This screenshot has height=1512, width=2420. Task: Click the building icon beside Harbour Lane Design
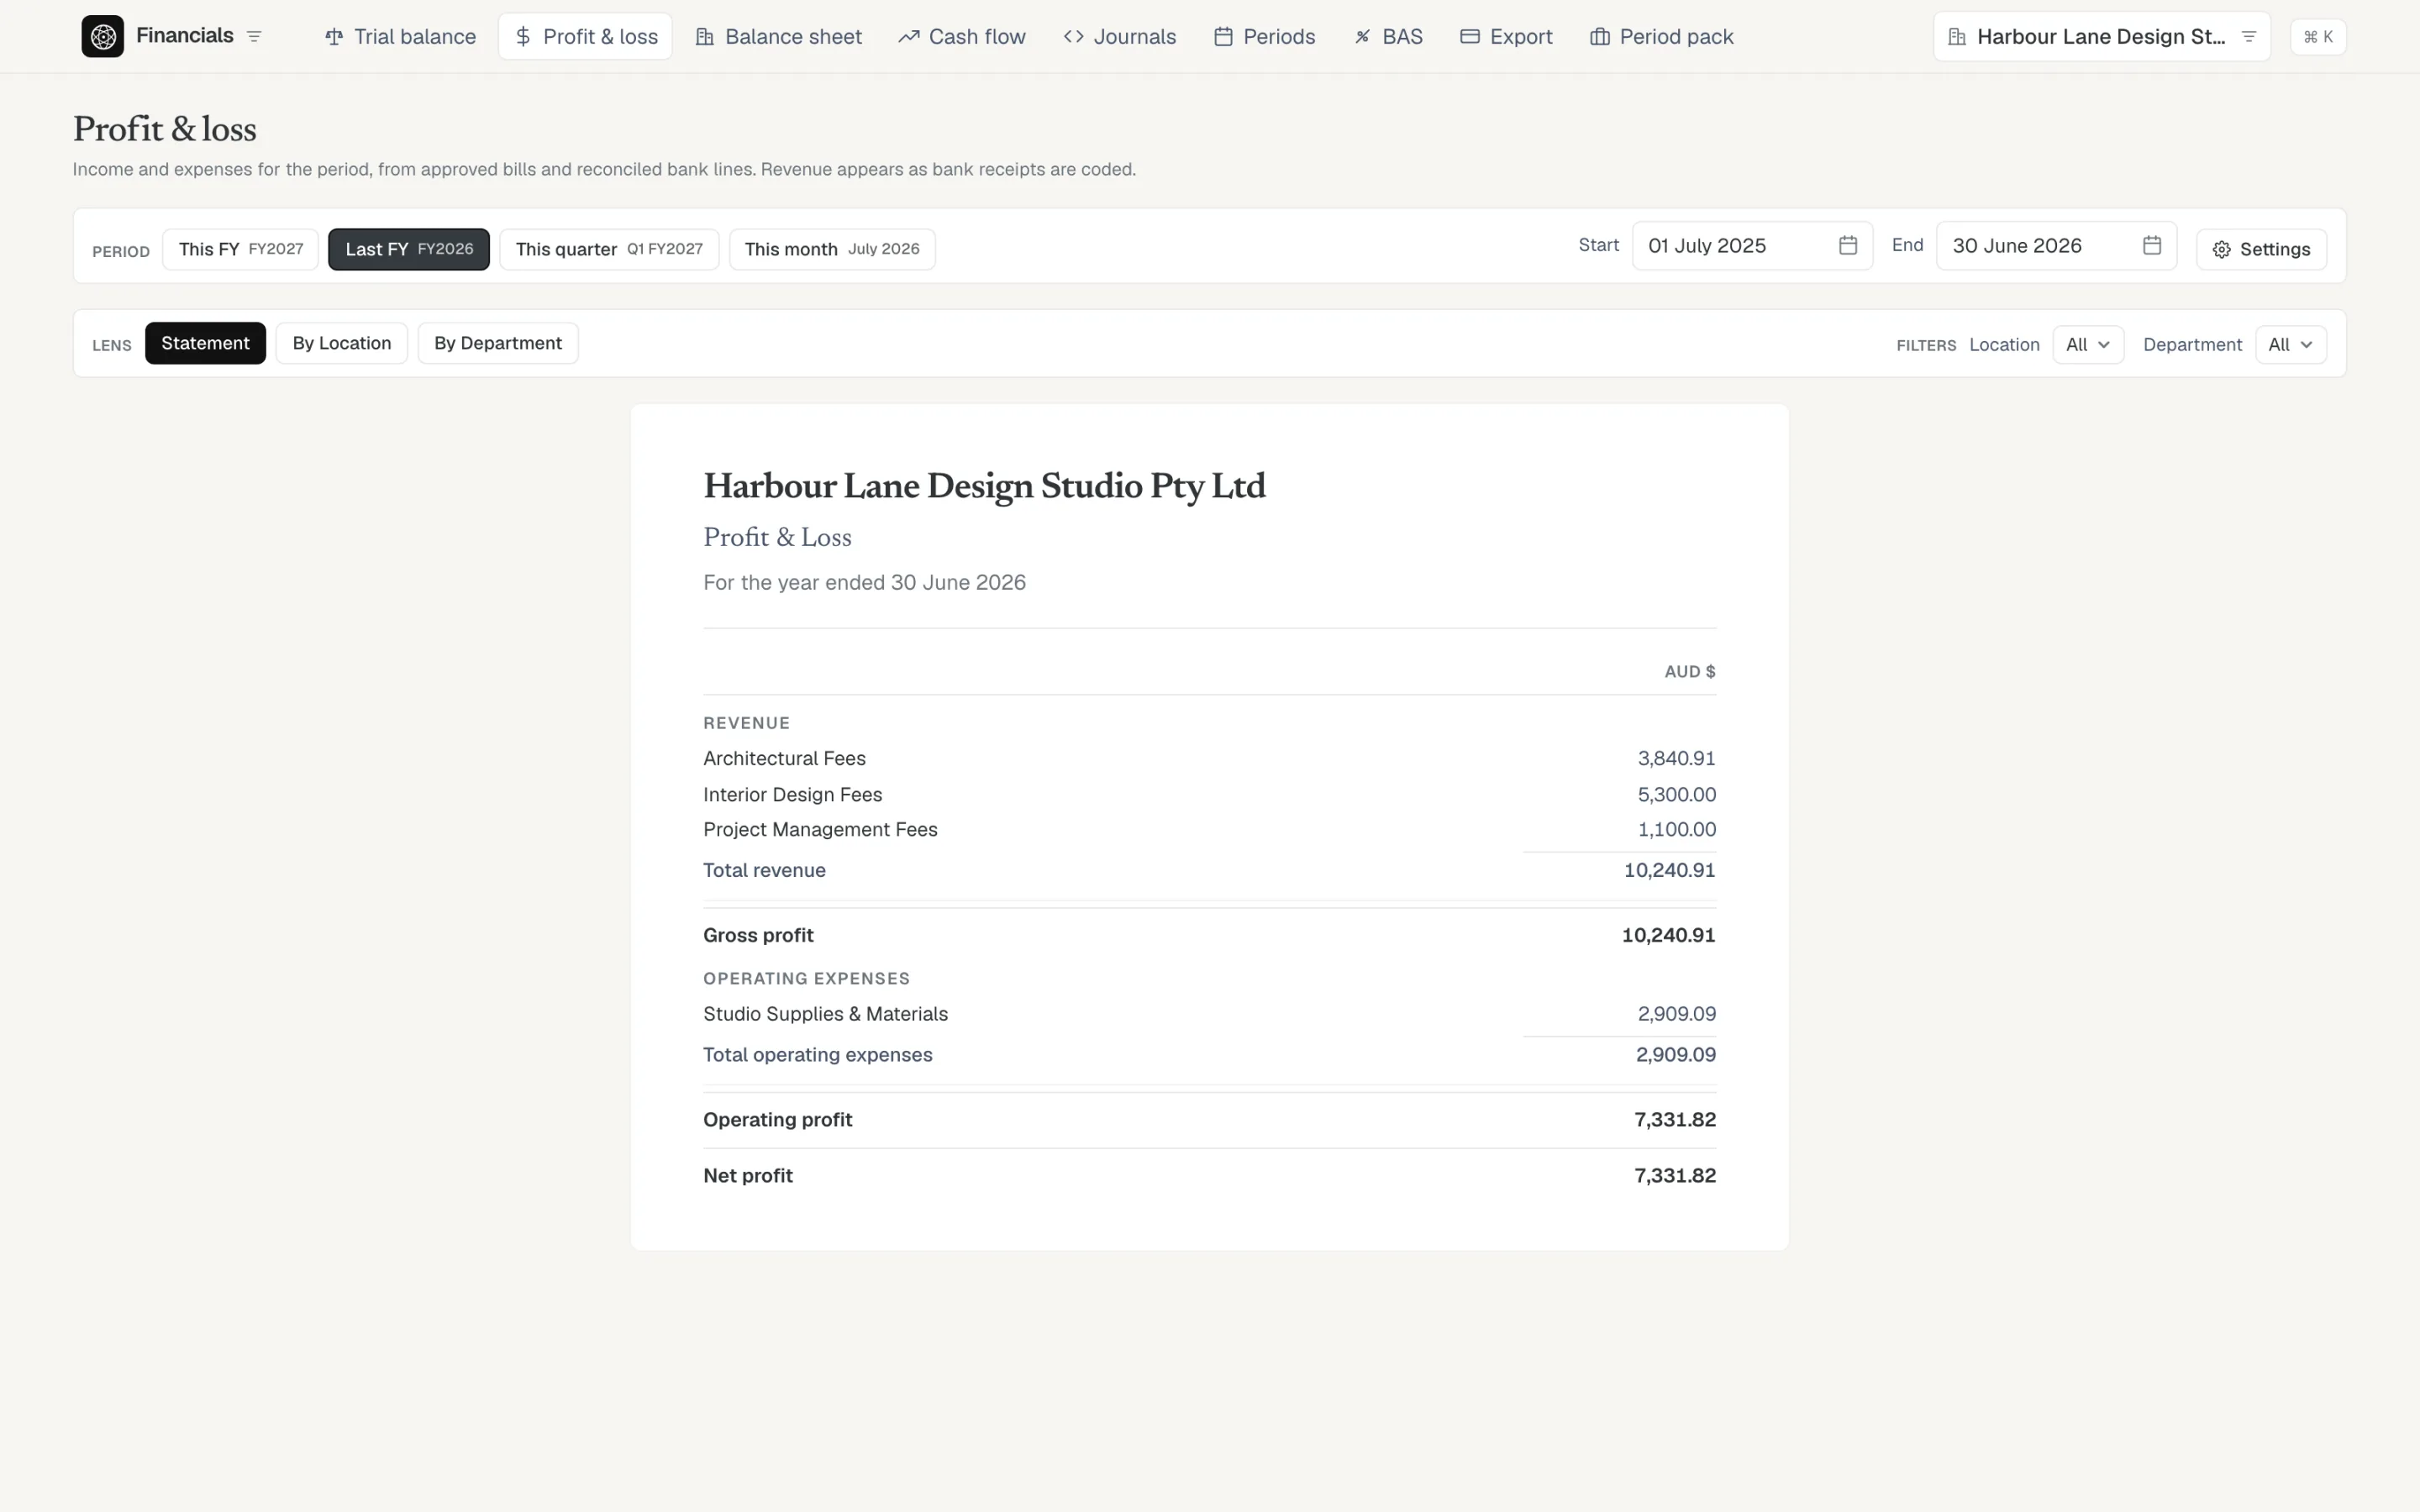pyautogui.click(x=1957, y=37)
